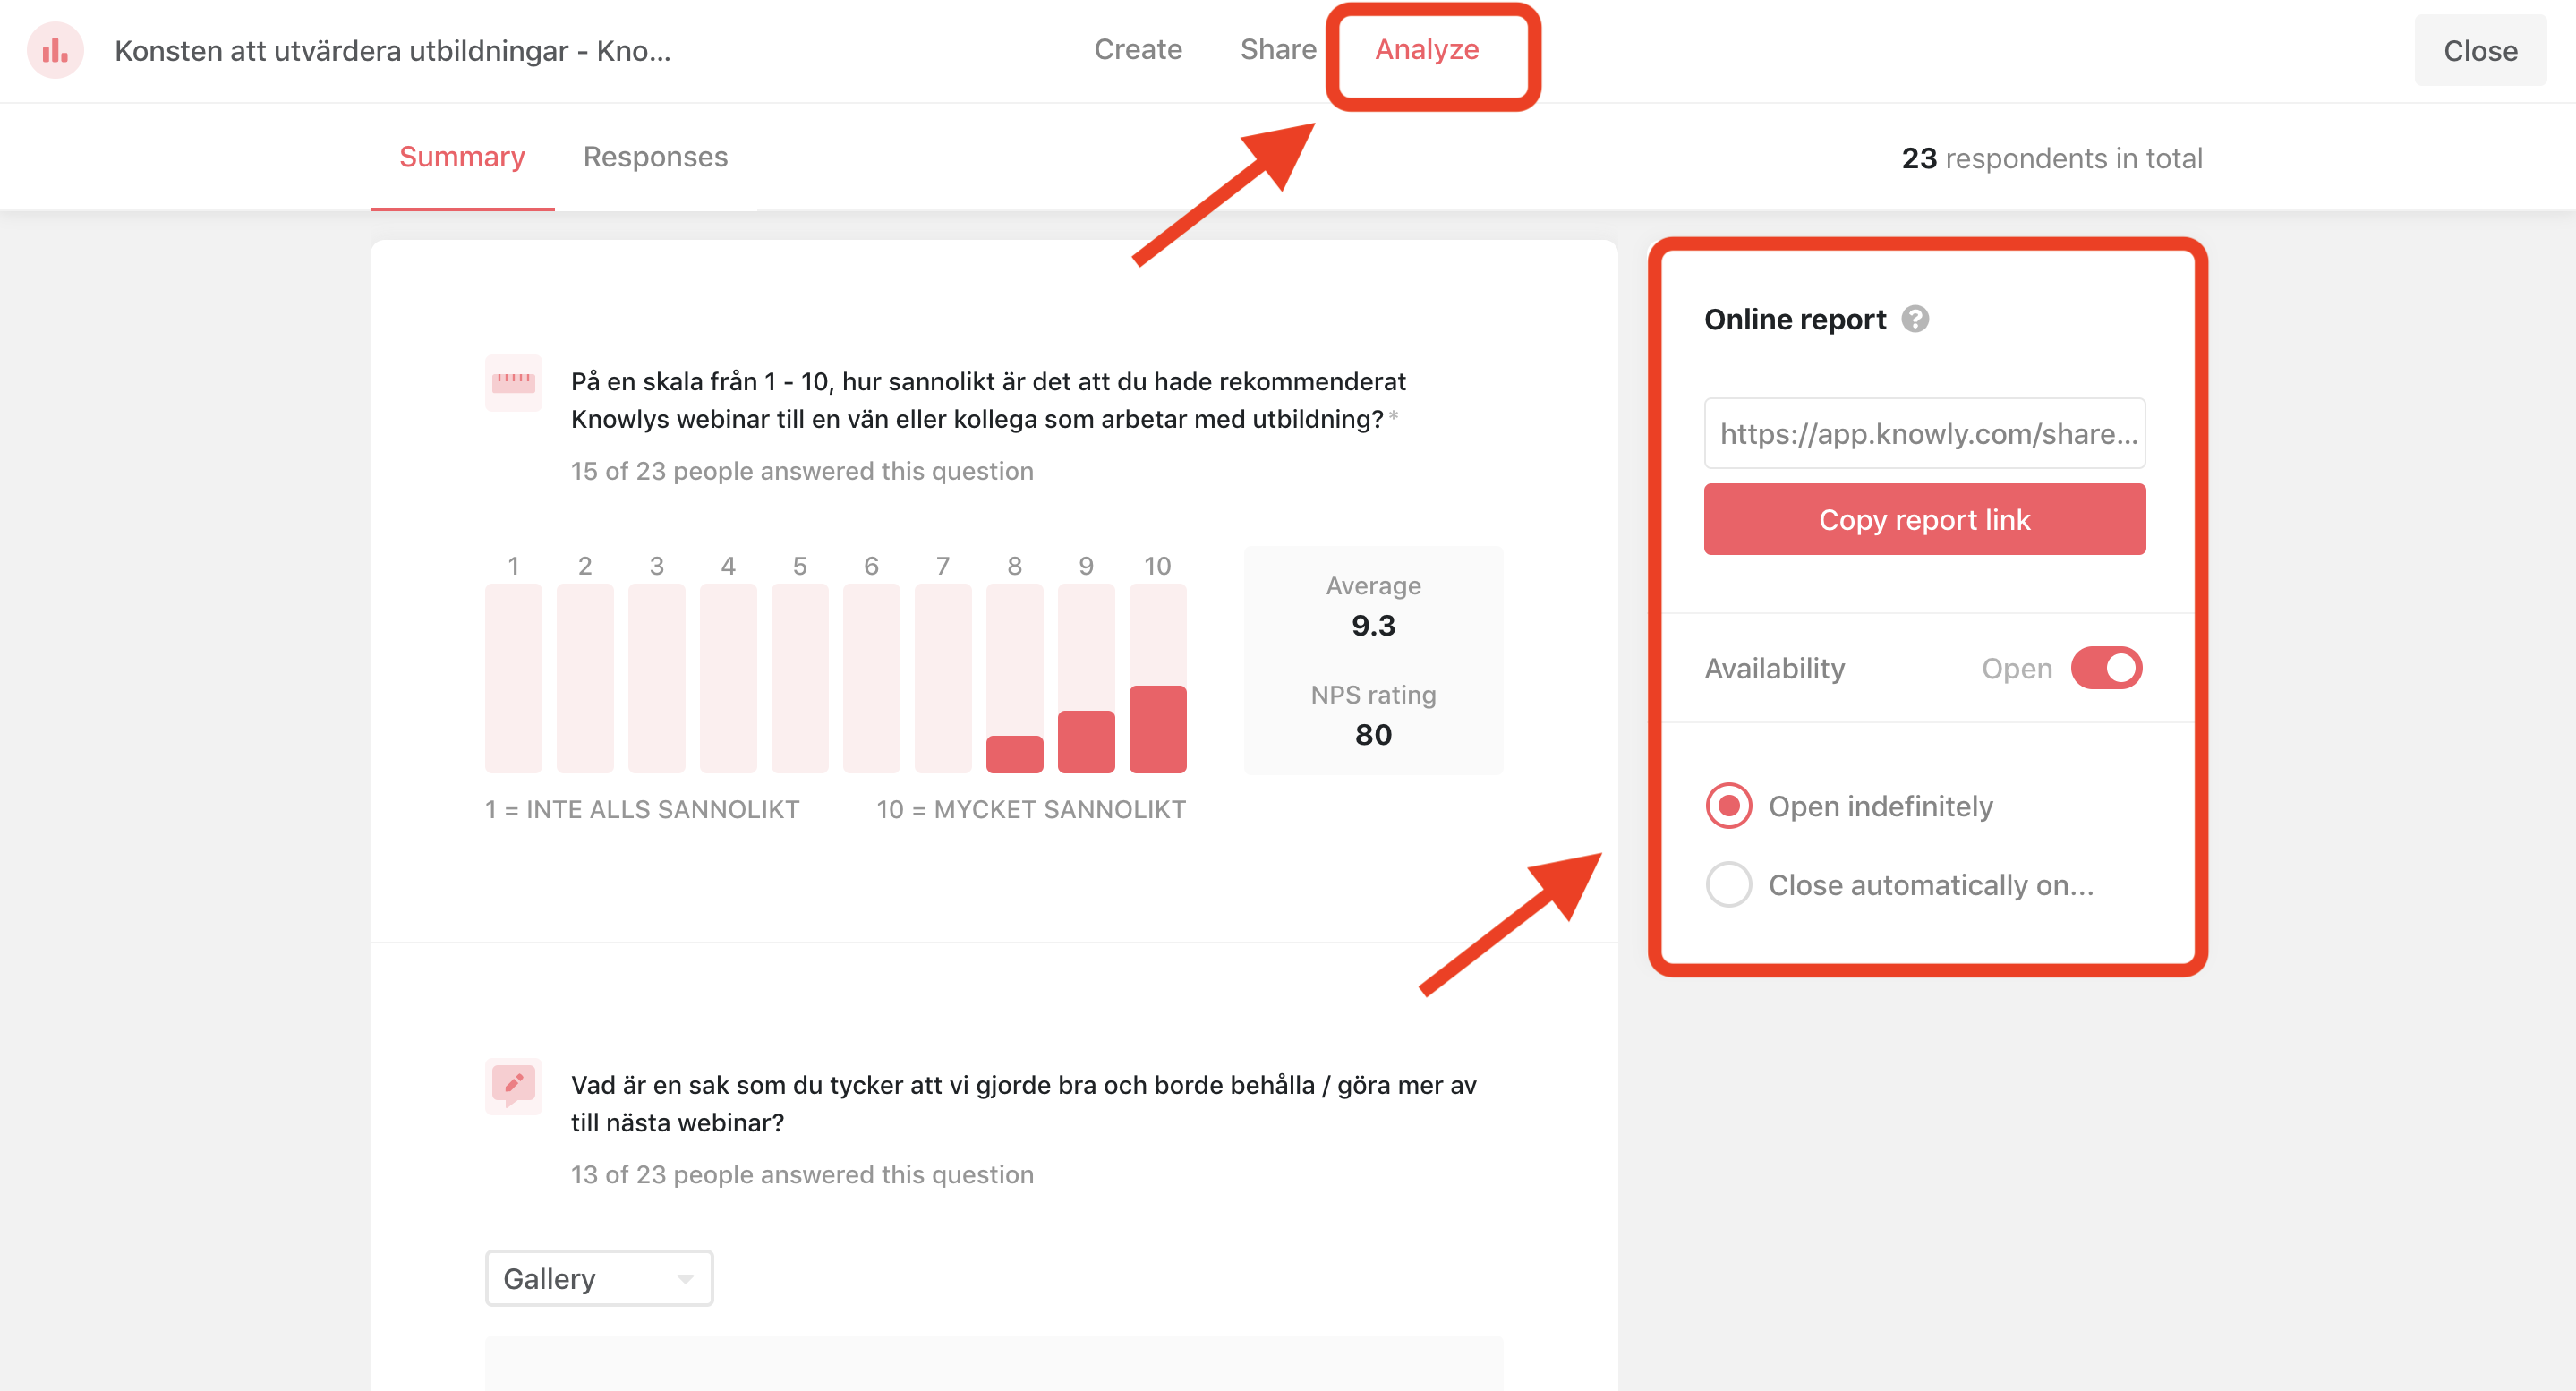The height and width of the screenshot is (1391, 2576).
Task: Select the Open indefinitely option
Action: [1729, 806]
